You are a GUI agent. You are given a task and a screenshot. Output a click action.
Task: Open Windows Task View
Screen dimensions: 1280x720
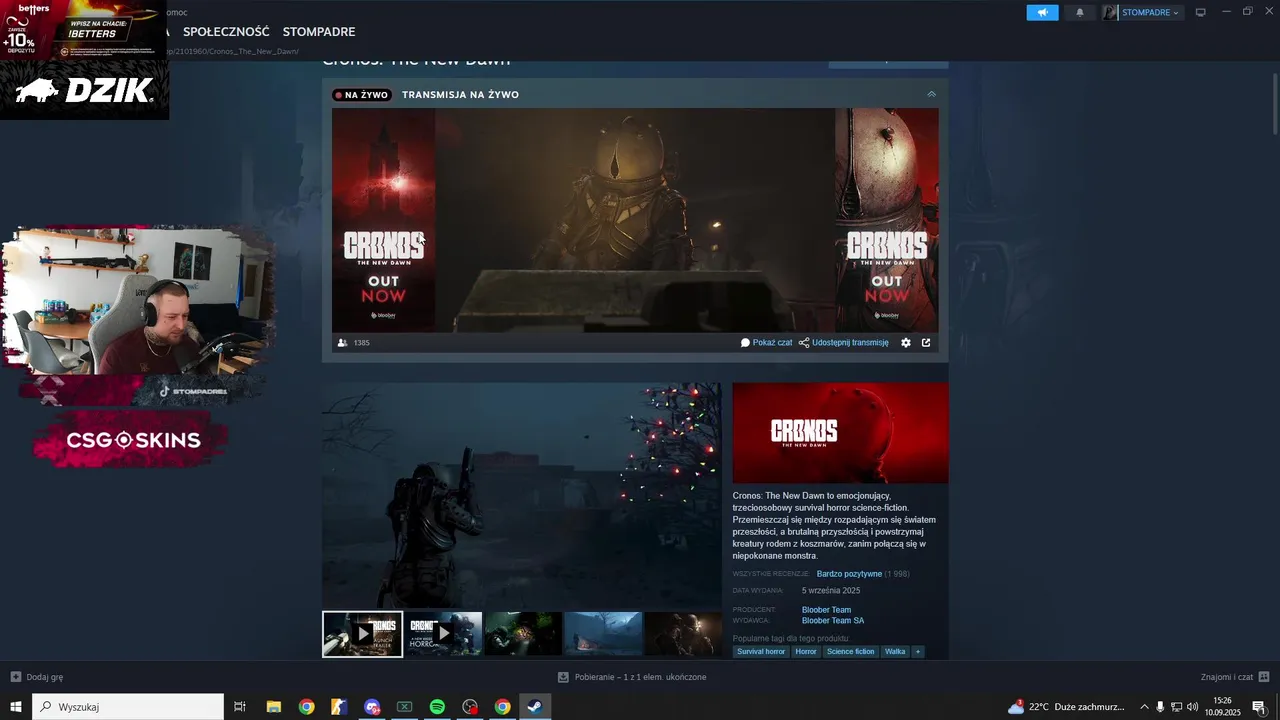[x=240, y=707]
